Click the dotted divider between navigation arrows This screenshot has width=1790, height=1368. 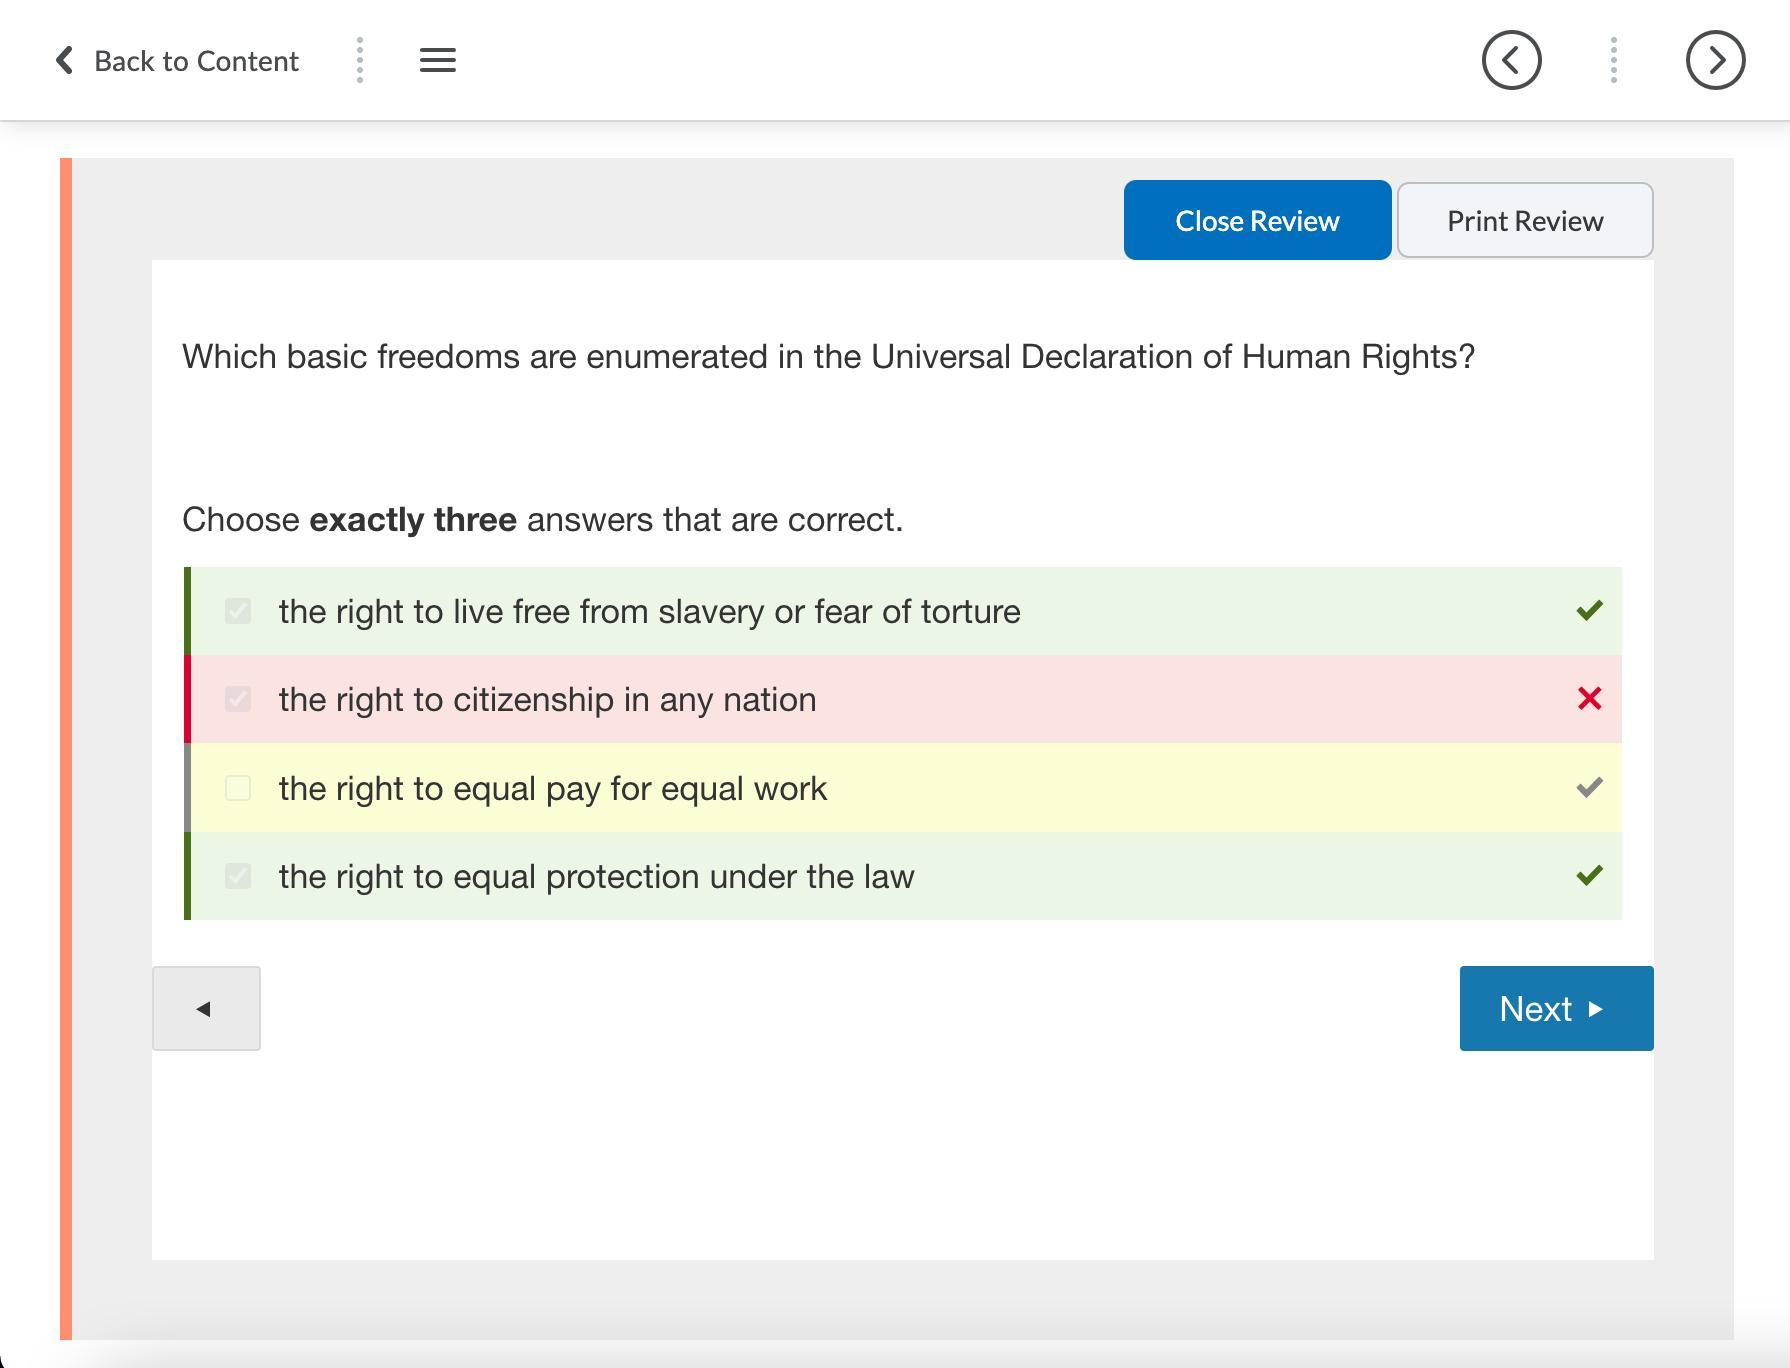point(1613,60)
